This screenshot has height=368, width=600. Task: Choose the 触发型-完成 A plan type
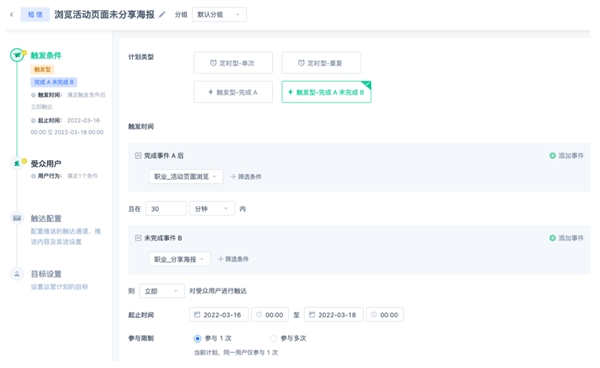(x=233, y=92)
